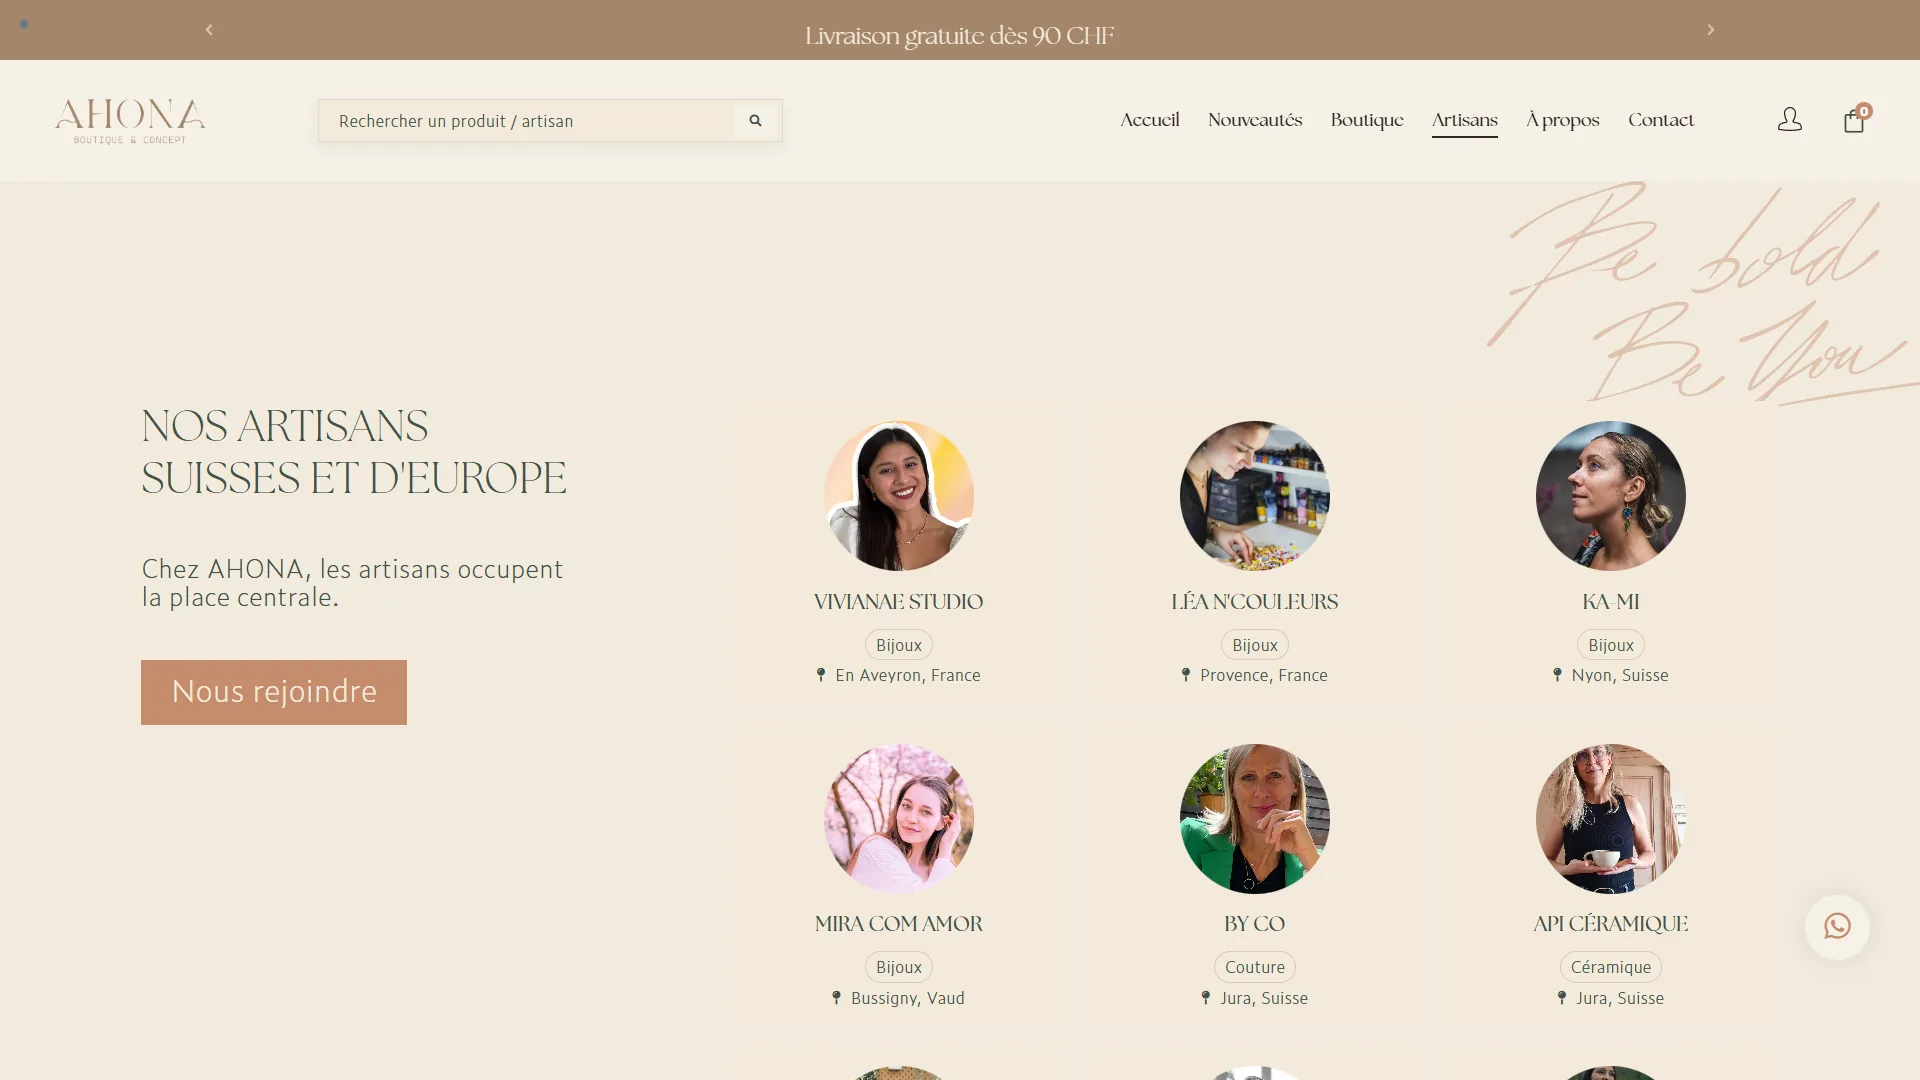Viewport: 1920px width, 1080px height.
Task: Click inside the product search field
Action: (x=526, y=121)
